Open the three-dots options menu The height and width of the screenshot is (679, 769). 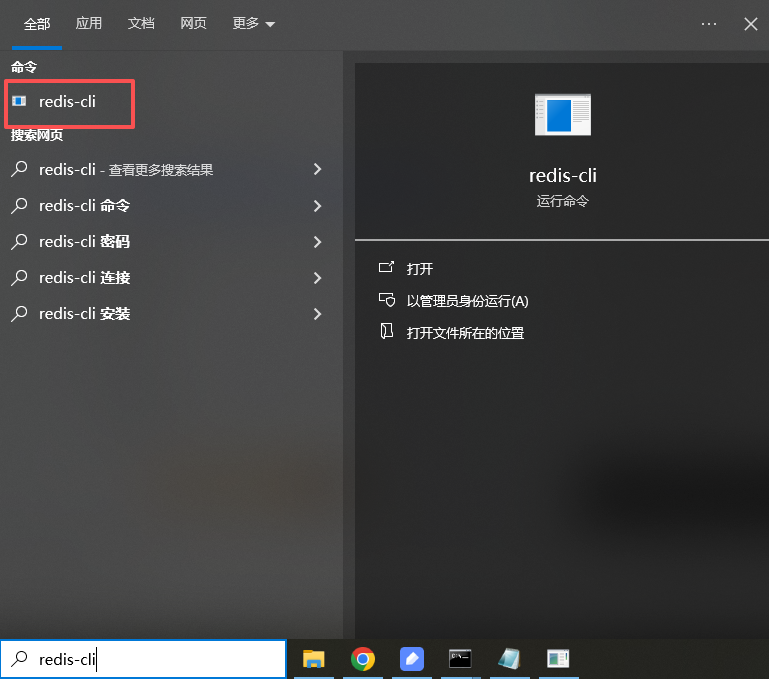tap(709, 24)
